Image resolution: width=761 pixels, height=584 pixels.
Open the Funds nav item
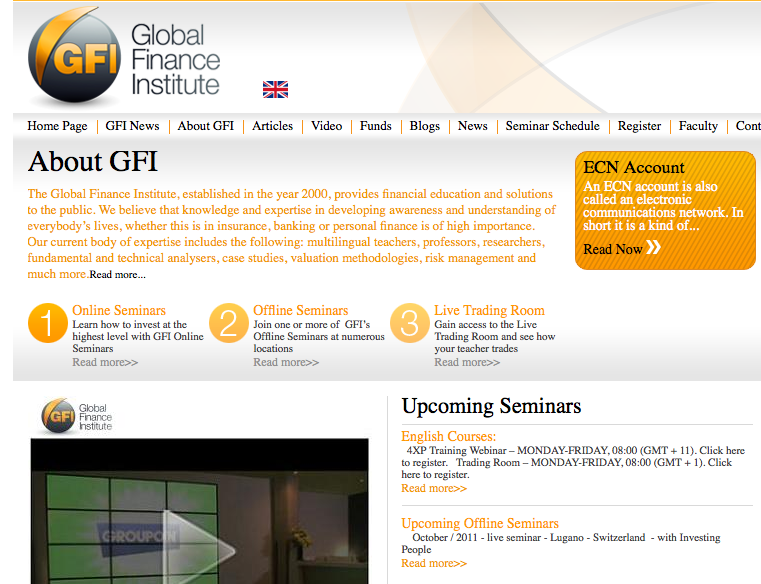click(376, 126)
